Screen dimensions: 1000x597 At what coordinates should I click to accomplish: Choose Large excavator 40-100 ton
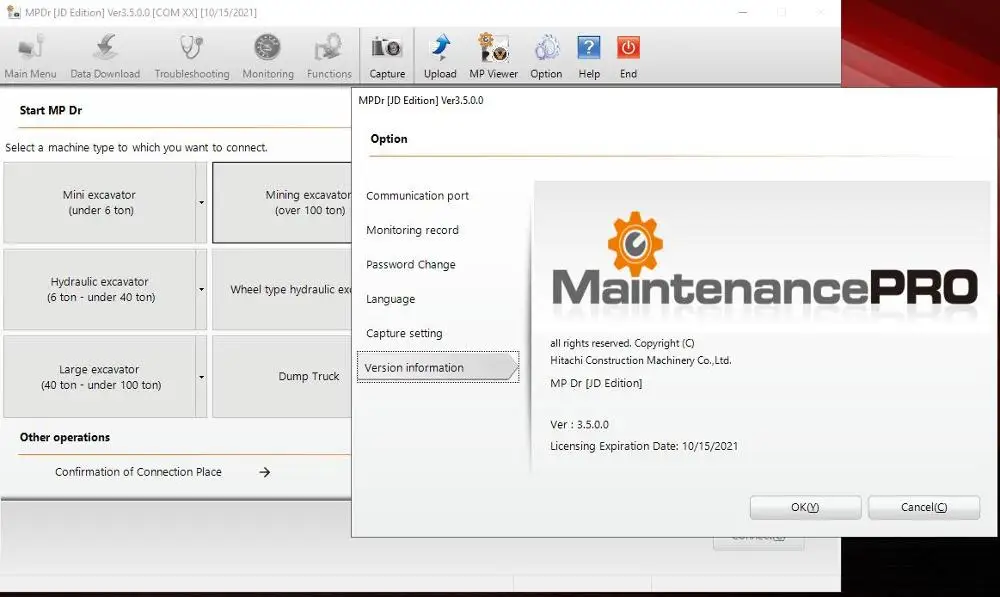tap(100, 377)
